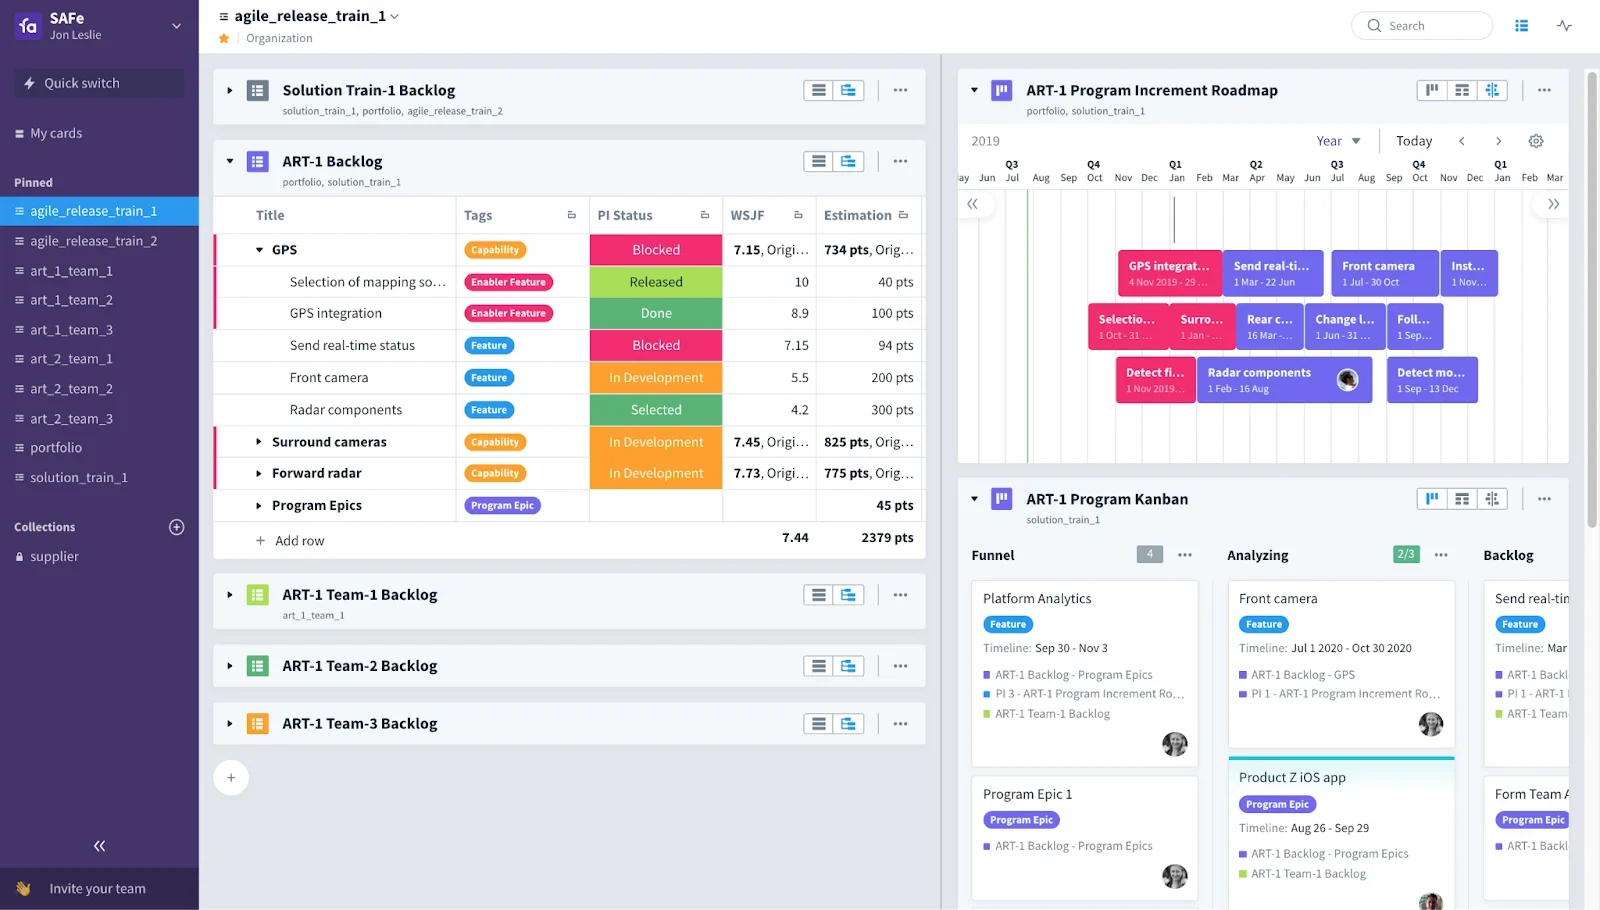1600x910 pixels.
Task: Switch Roadmap to table view
Action: tap(1462, 90)
